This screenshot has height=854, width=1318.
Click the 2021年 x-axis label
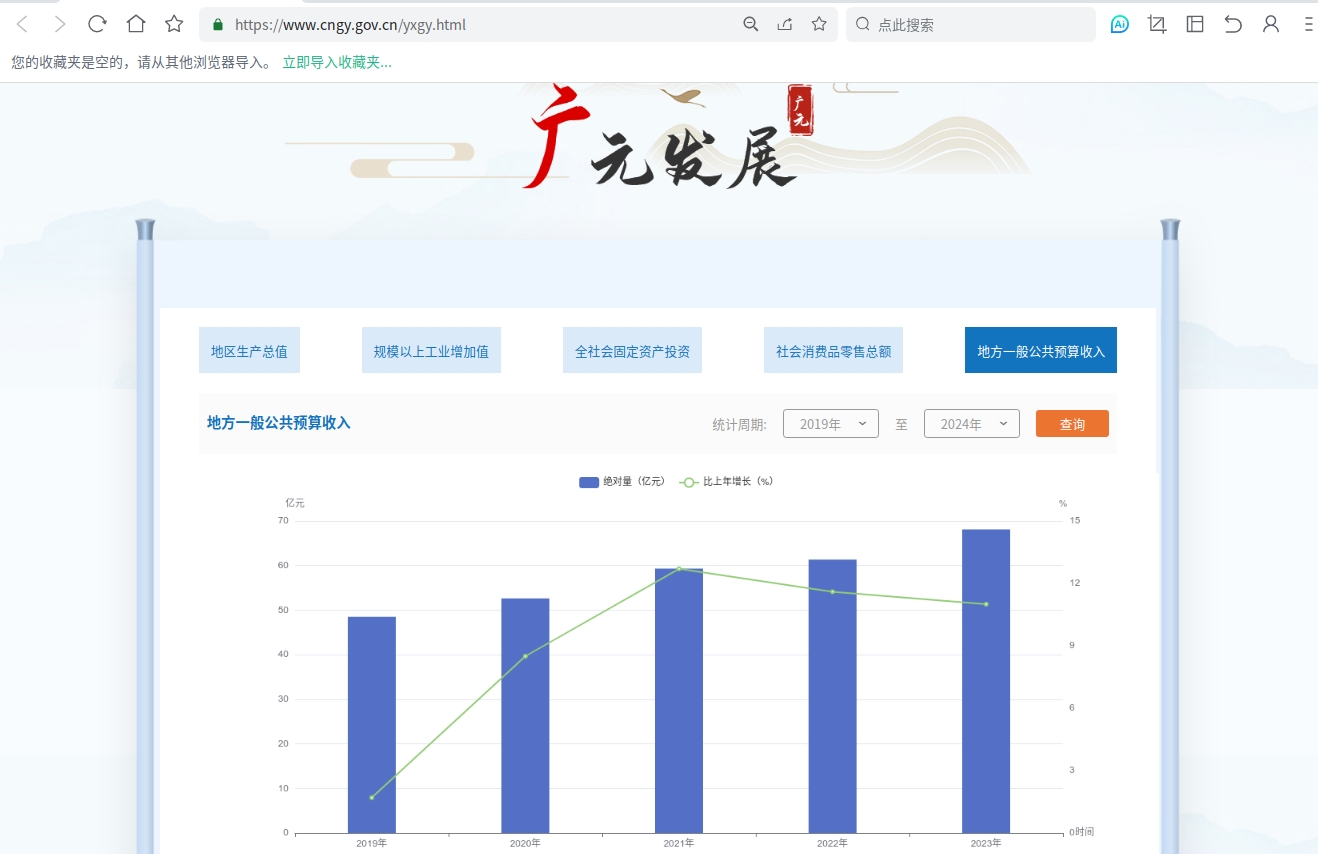[x=679, y=843]
